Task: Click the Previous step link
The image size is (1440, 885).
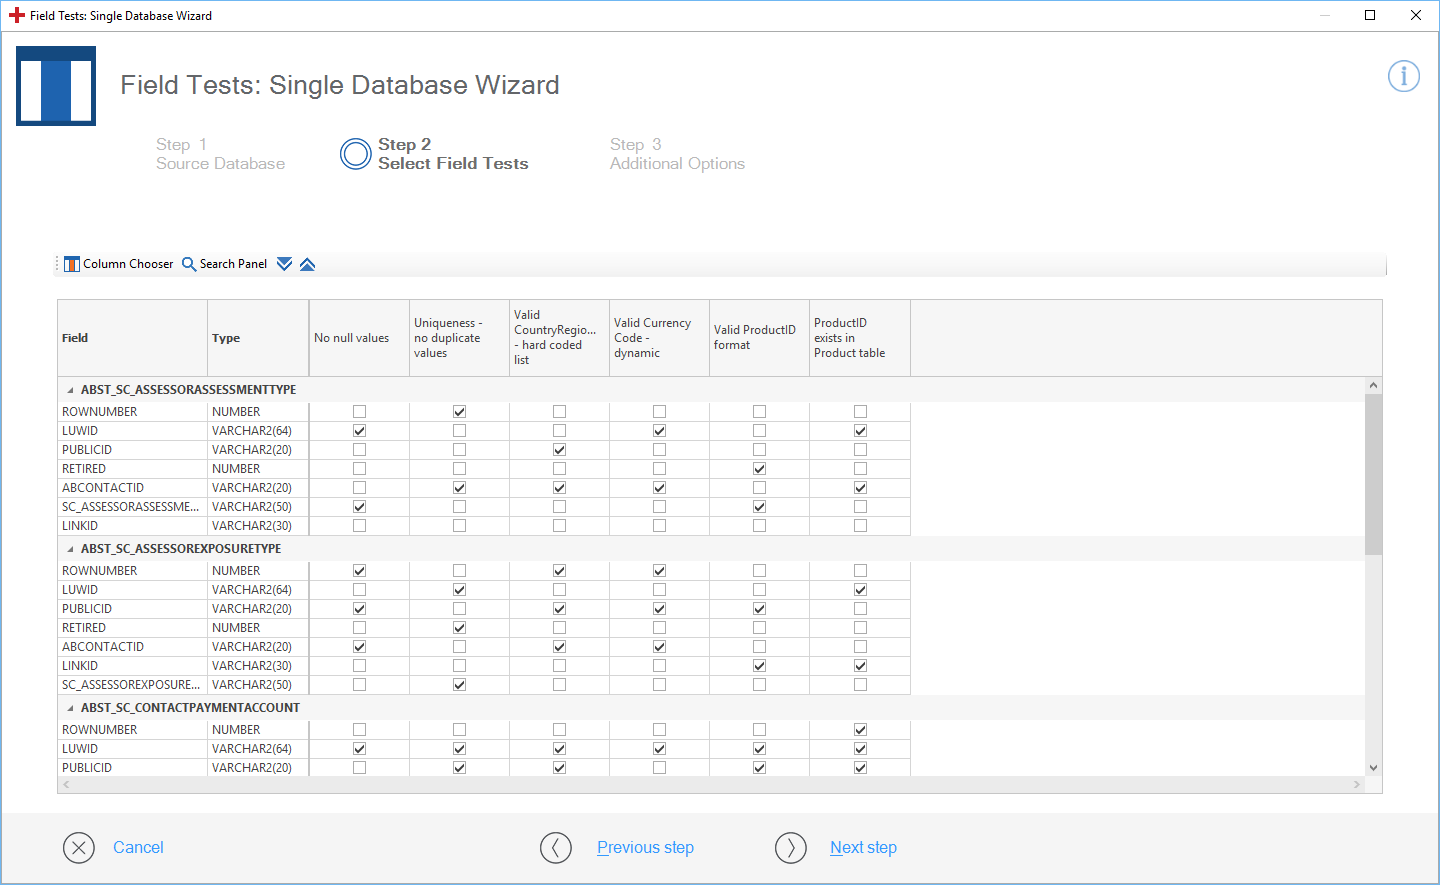Action: click(645, 848)
